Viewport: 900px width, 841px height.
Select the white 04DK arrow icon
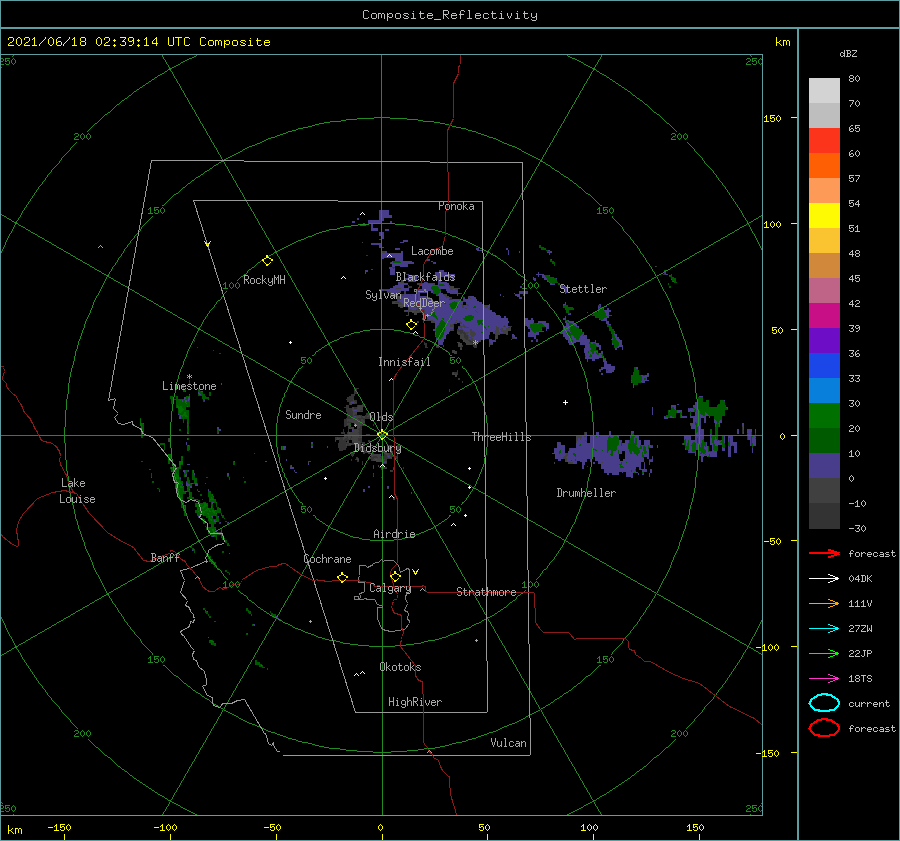click(824, 579)
